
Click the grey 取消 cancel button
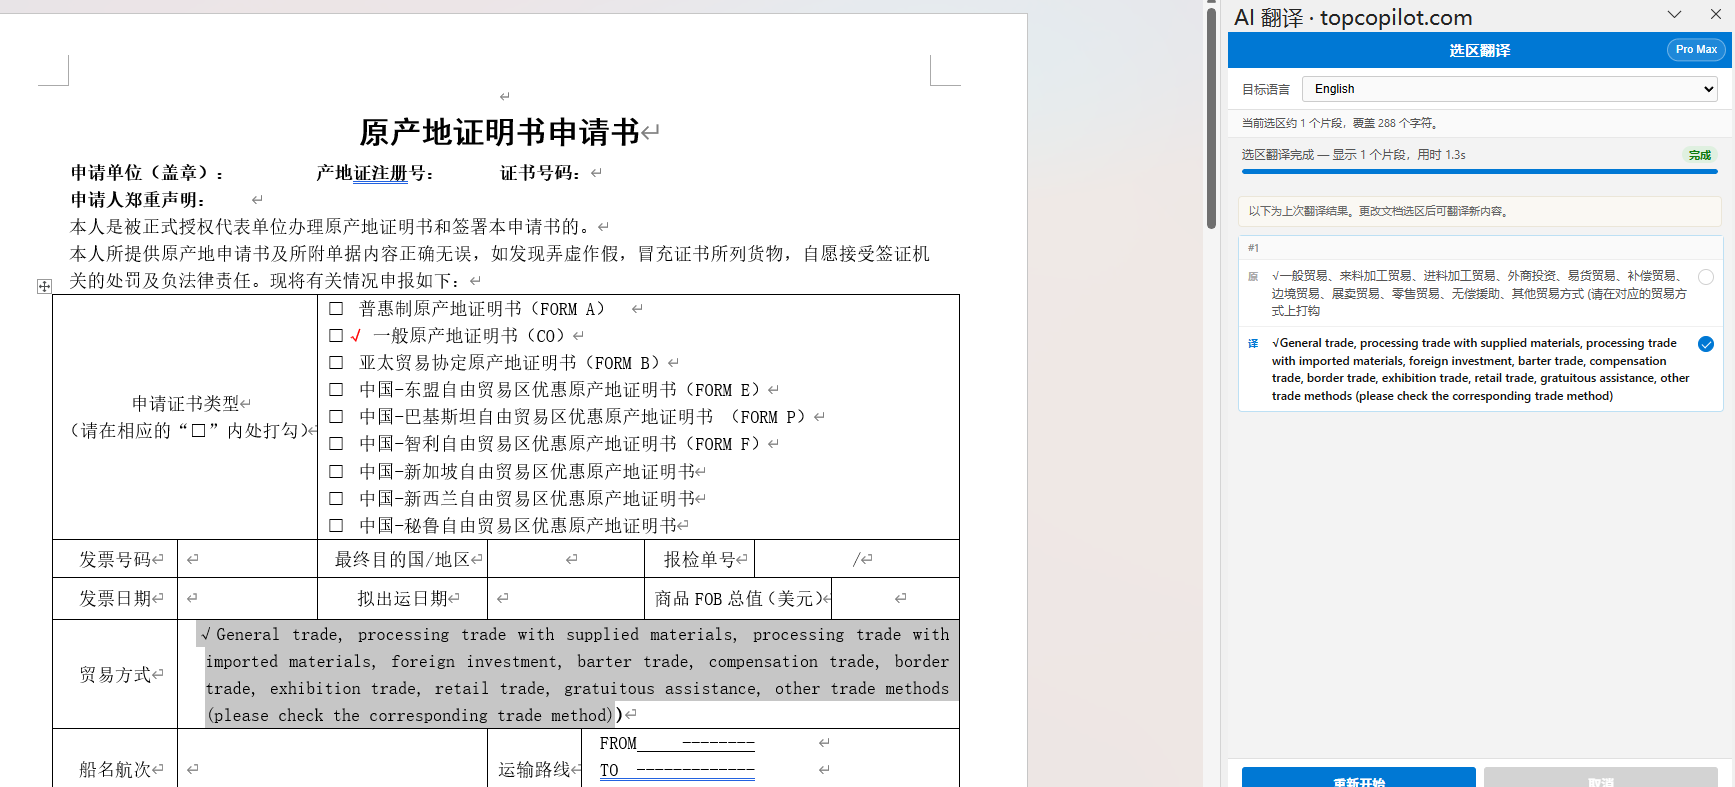pos(1600,778)
